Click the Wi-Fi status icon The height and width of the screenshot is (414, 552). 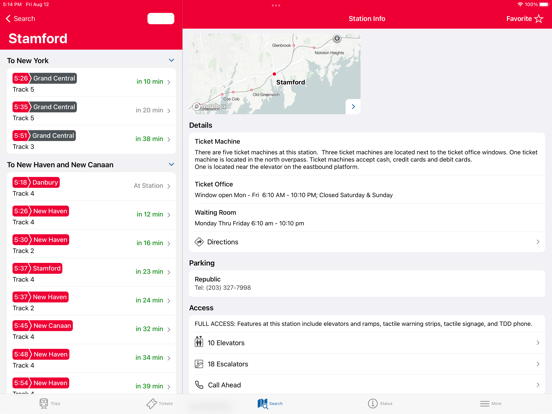pos(520,4)
